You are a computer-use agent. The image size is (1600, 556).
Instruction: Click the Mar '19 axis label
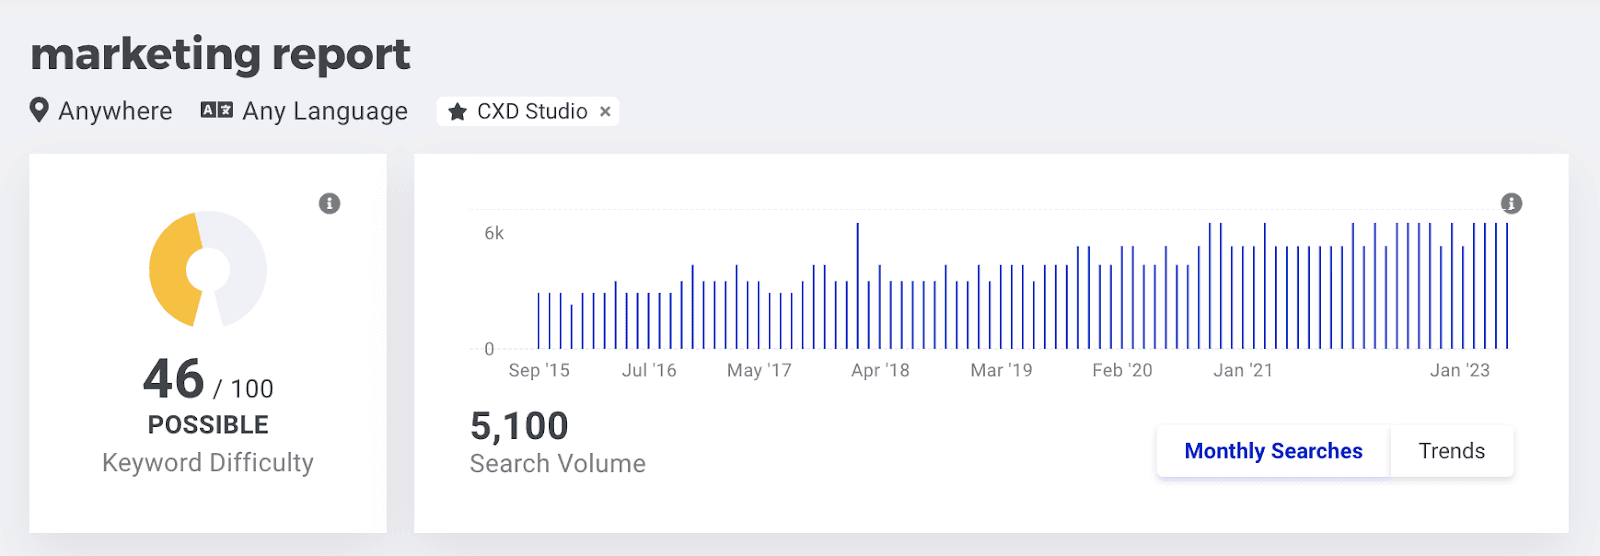point(1001,370)
